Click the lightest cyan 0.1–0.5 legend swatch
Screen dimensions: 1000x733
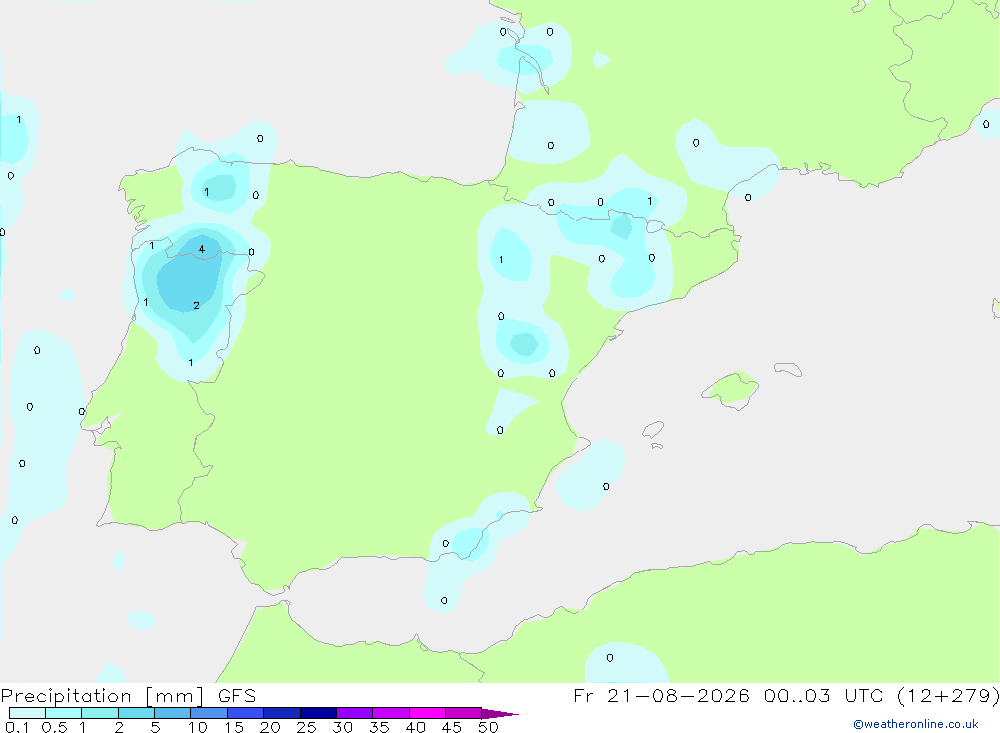click(x=27, y=713)
